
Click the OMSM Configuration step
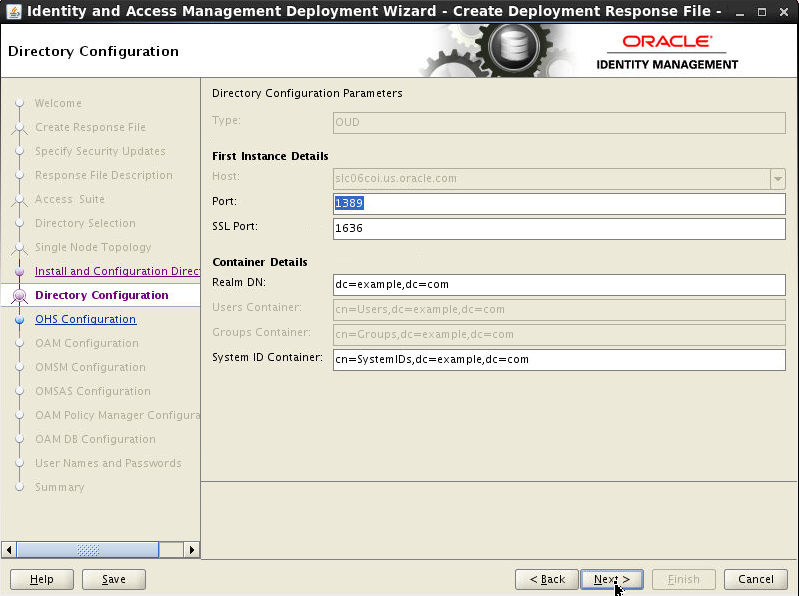(90, 367)
